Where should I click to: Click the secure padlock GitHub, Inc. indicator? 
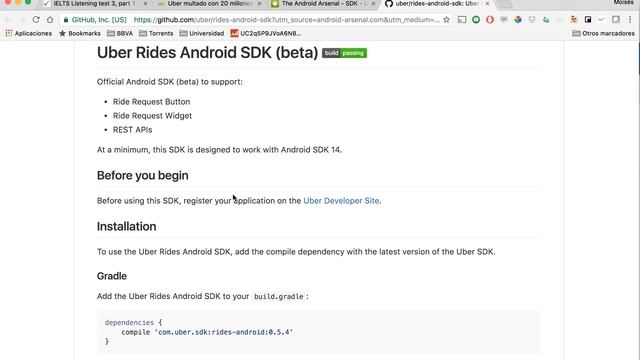(x=95, y=20)
